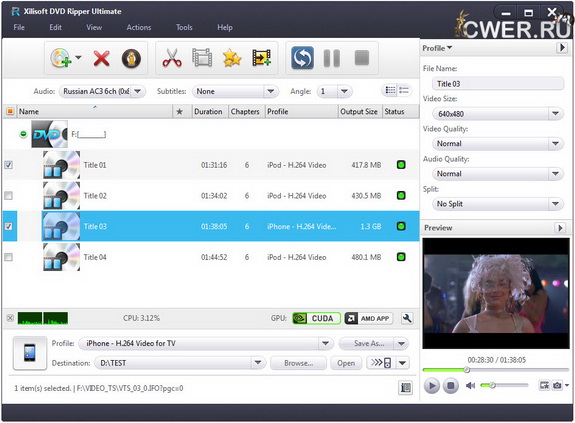This screenshot has width=575, height=423.
Task: Open the Actions menu
Action: [139, 27]
